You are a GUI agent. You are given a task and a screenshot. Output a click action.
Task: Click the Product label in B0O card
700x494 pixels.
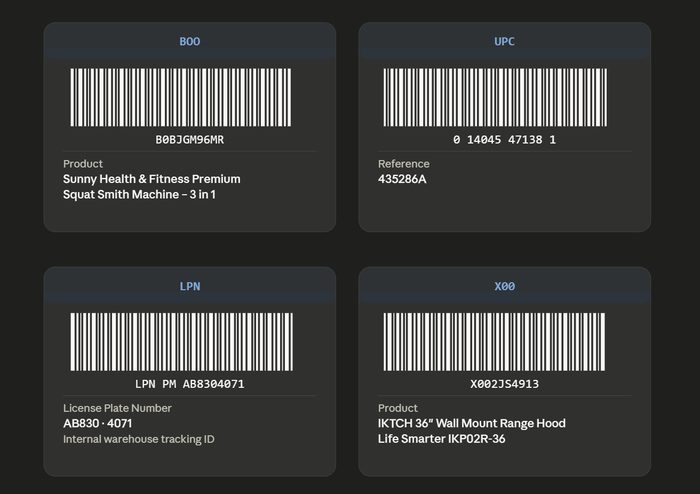[x=83, y=164]
